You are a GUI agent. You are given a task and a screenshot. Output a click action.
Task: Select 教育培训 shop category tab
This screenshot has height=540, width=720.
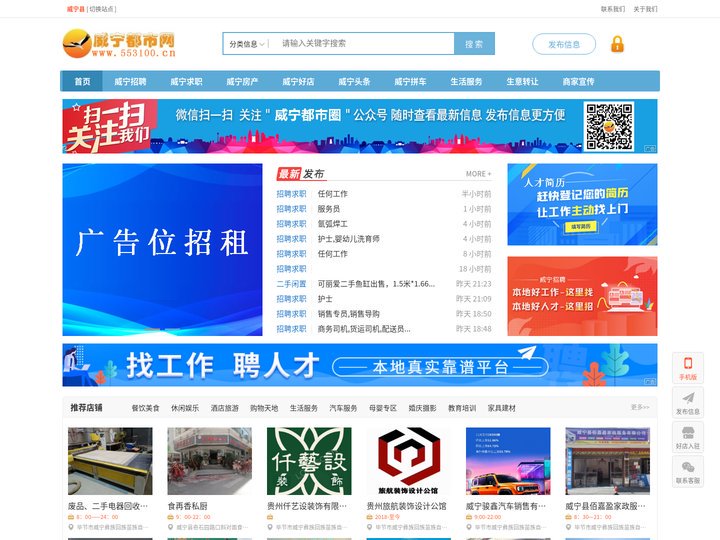coord(462,408)
